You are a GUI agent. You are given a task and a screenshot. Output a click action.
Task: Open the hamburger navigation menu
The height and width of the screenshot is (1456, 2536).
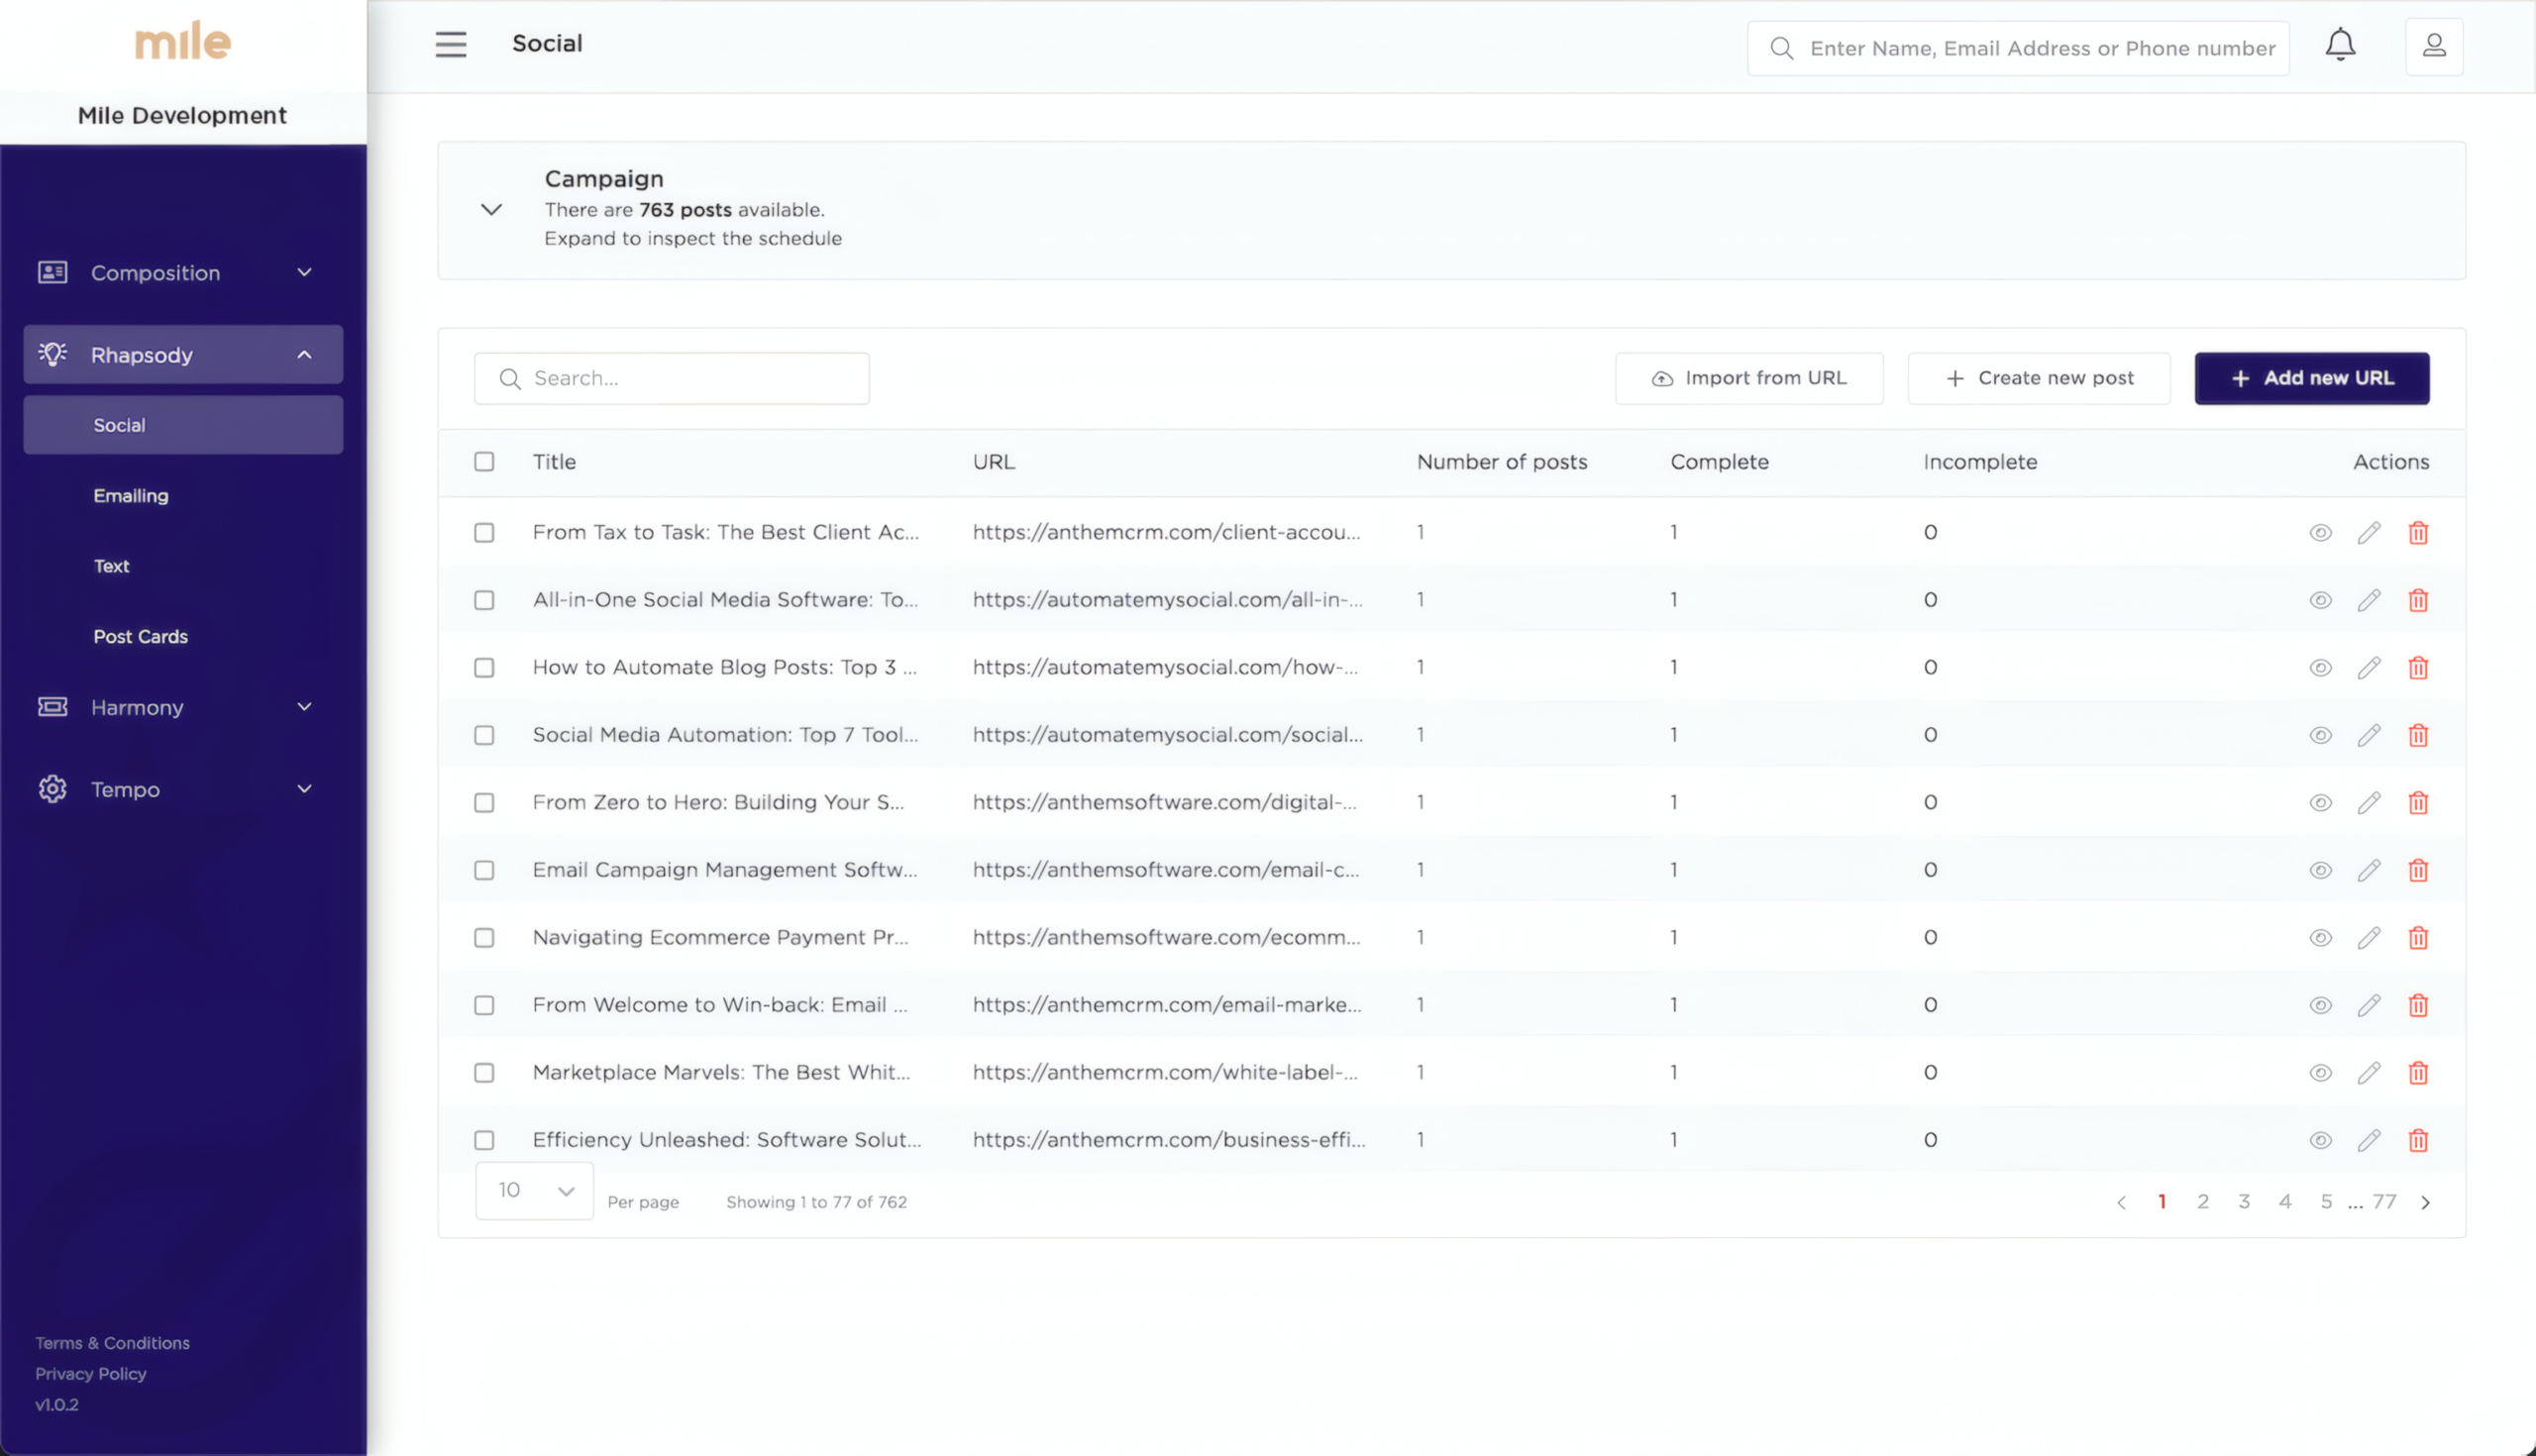tap(451, 44)
